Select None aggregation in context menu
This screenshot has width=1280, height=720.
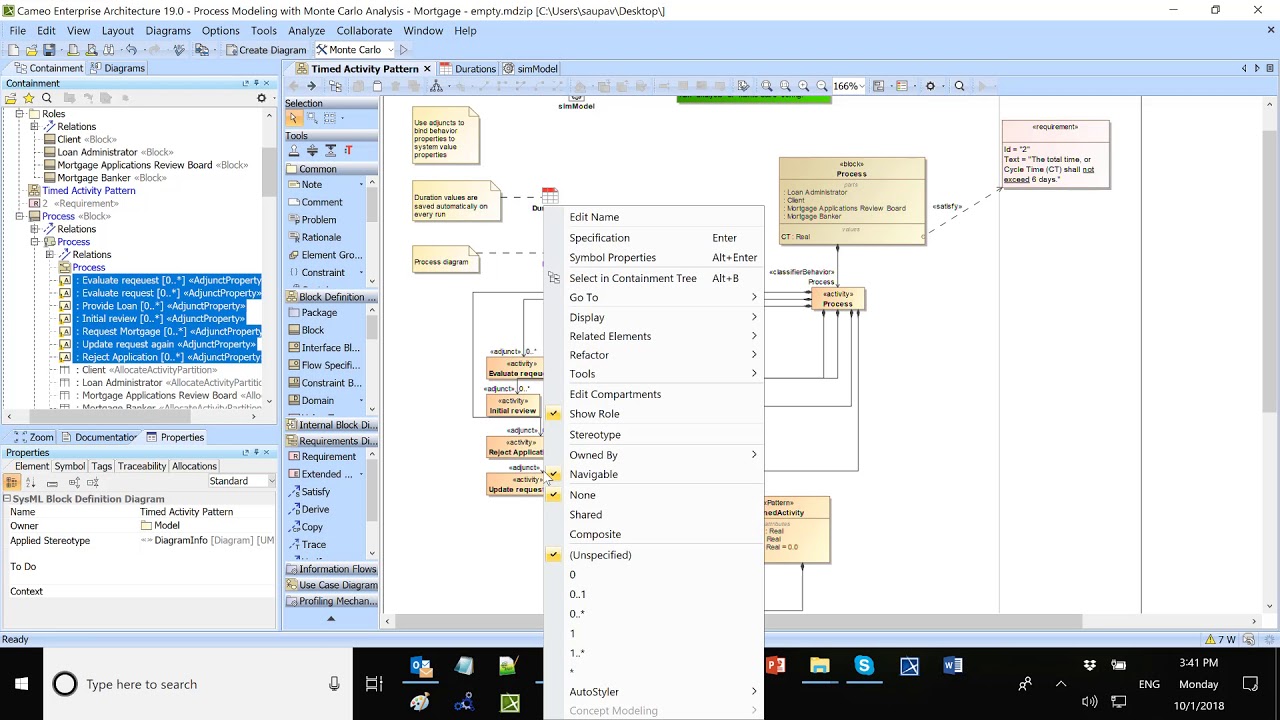(654, 495)
